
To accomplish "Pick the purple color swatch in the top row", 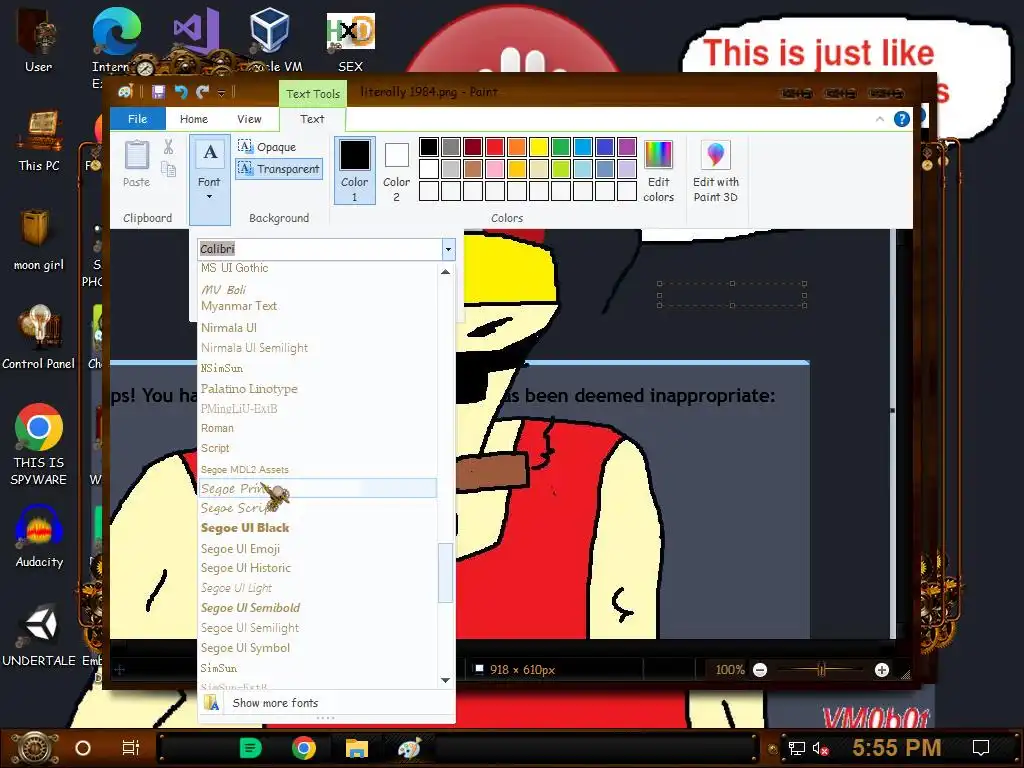I will 627,147.
